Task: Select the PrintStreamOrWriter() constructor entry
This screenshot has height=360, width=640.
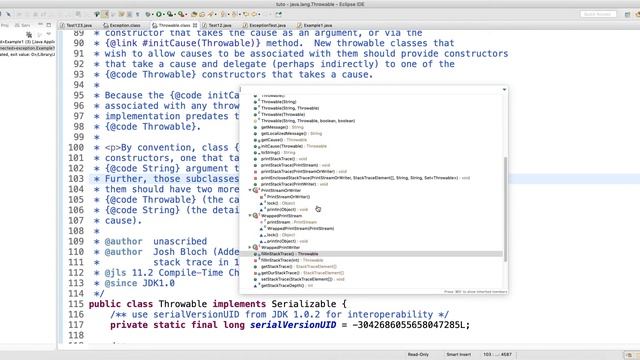Action: click(288, 197)
